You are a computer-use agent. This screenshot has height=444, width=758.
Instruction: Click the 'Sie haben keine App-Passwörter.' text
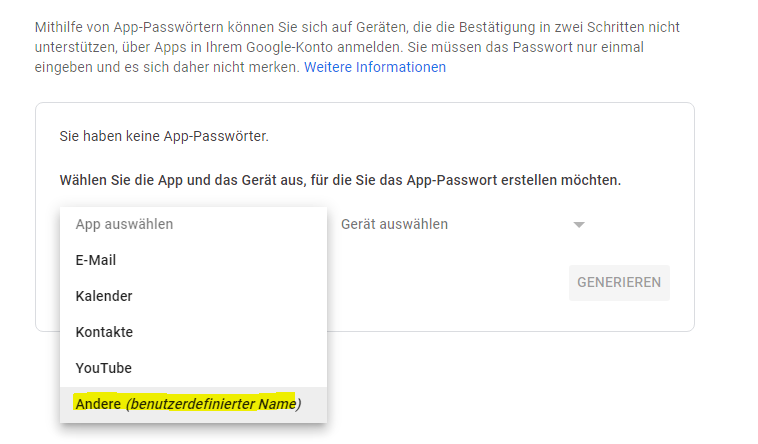click(164, 136)
